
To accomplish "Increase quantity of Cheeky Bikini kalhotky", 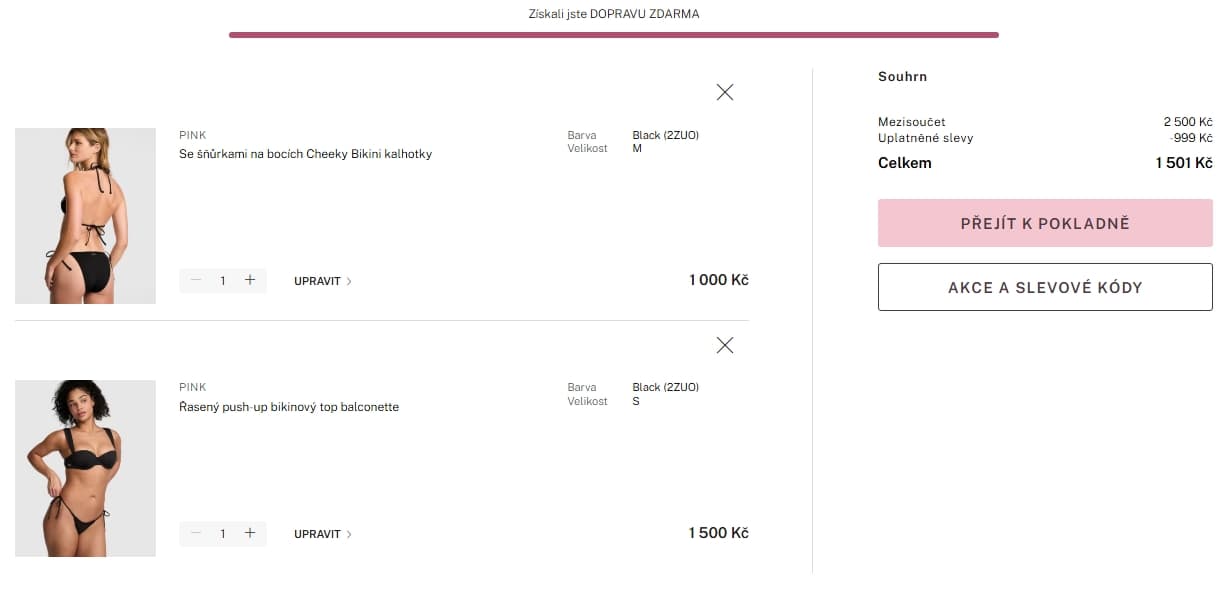I will point(250,280).
